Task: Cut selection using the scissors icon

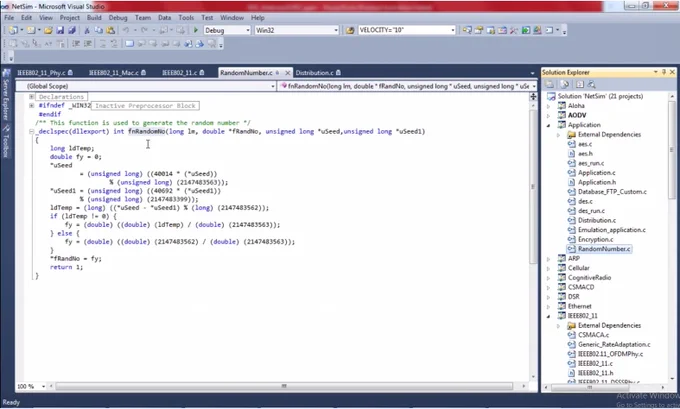Action: pyautogui.click(x=87, y=30)
